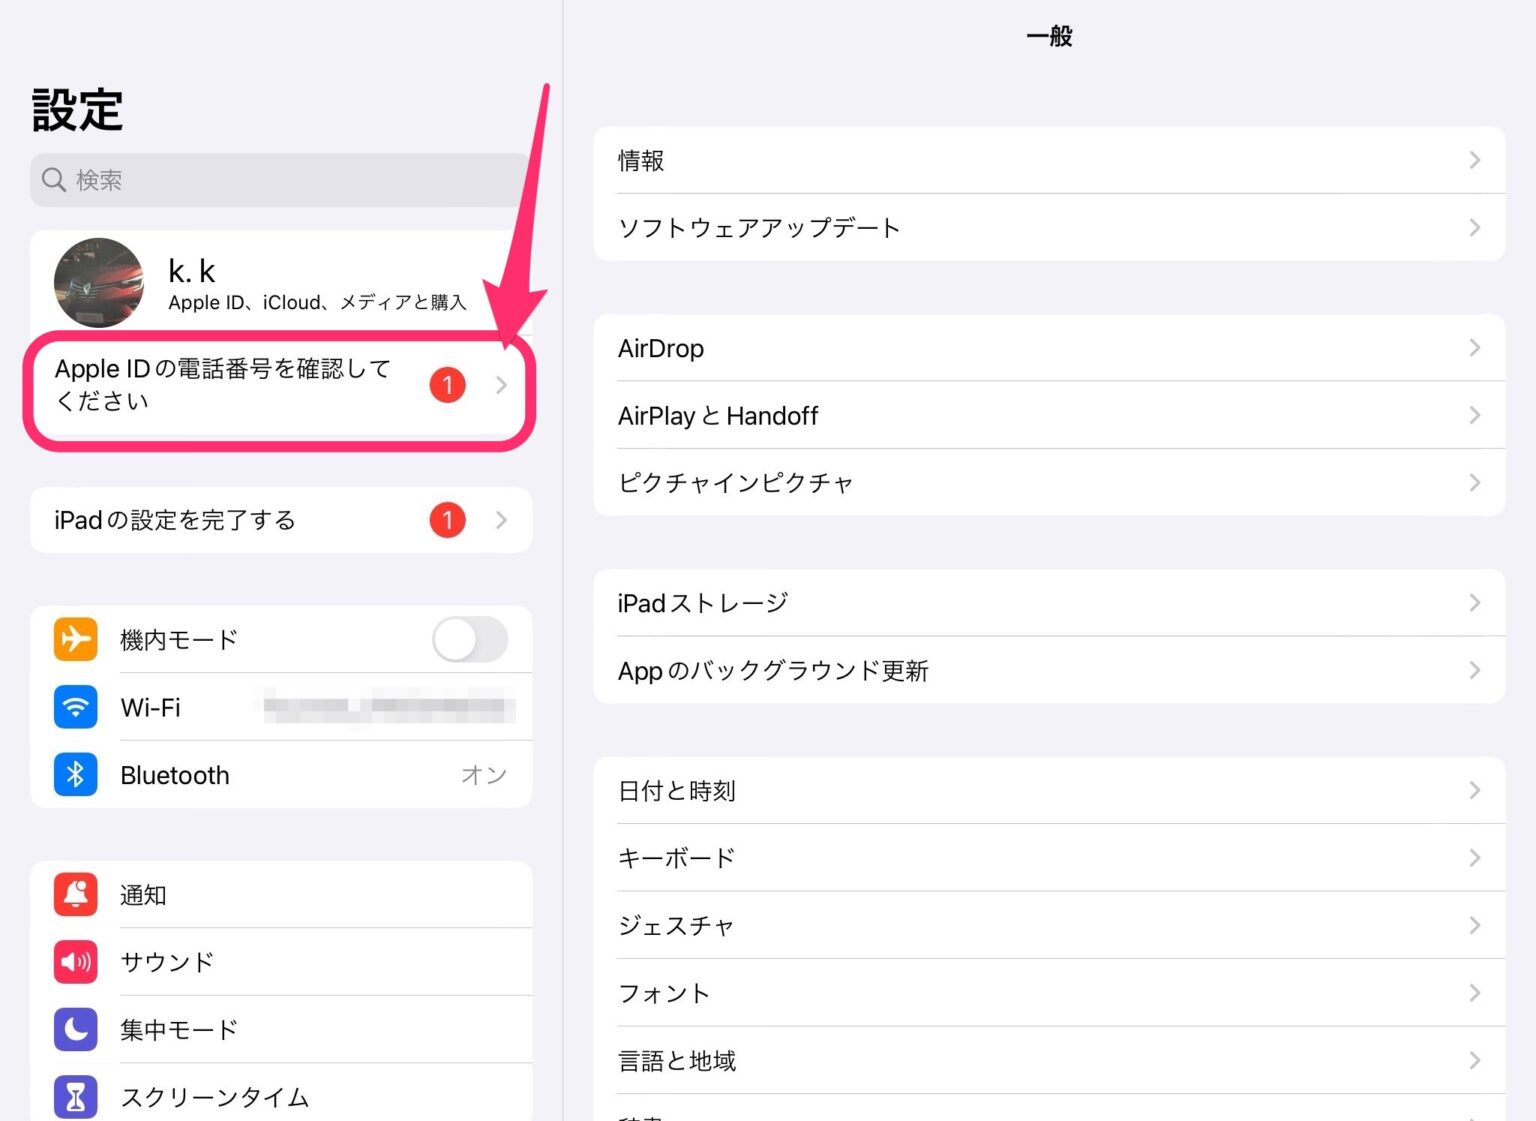Tap the k. k Apple ID profile thumbnail
Screen dimensions: 1536x1121
tap(98, 283)
